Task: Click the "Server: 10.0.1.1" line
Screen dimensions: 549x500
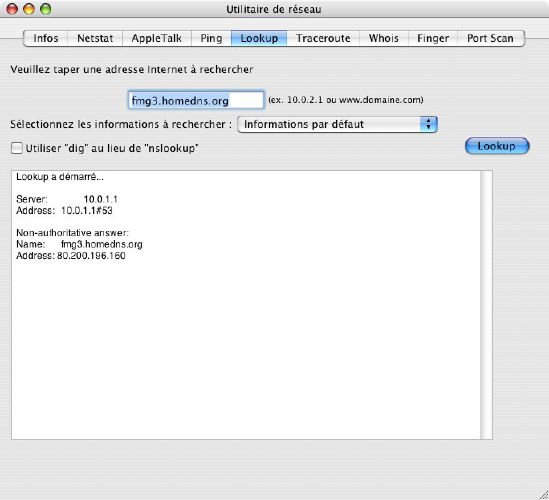Action: (x=67, y=199)
